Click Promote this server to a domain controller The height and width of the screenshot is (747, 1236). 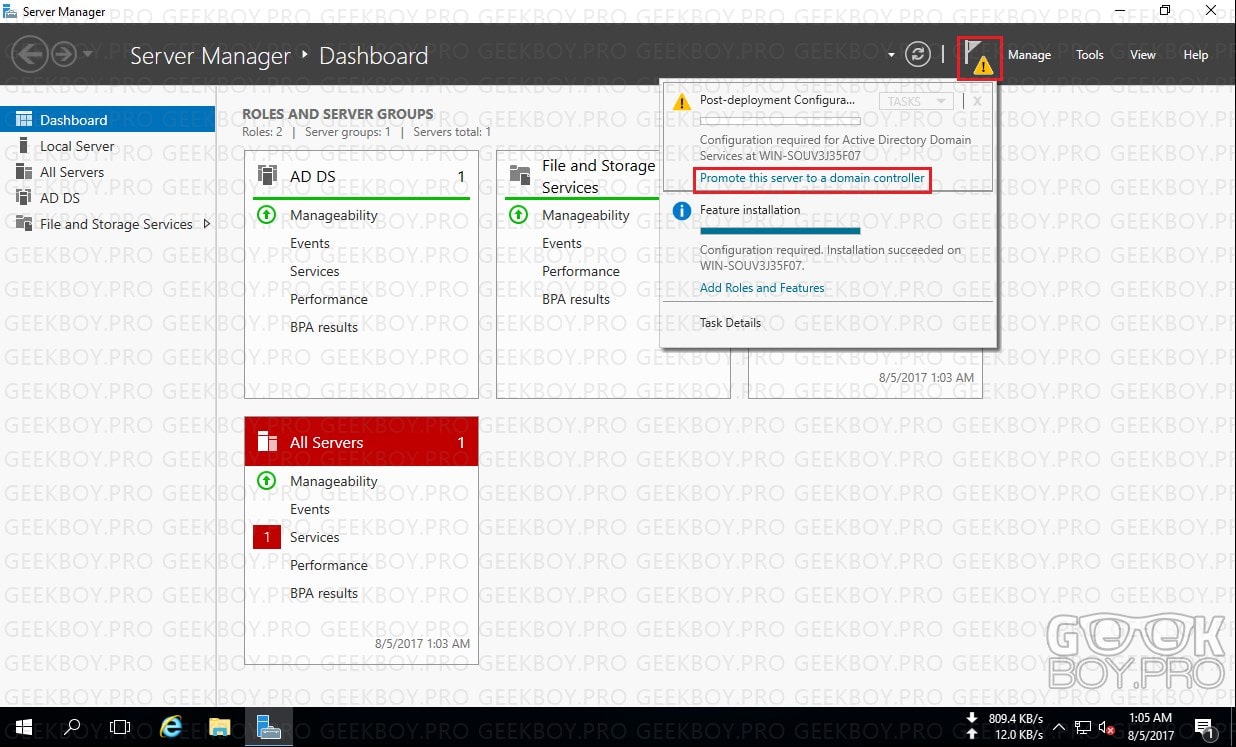point(812,178)
